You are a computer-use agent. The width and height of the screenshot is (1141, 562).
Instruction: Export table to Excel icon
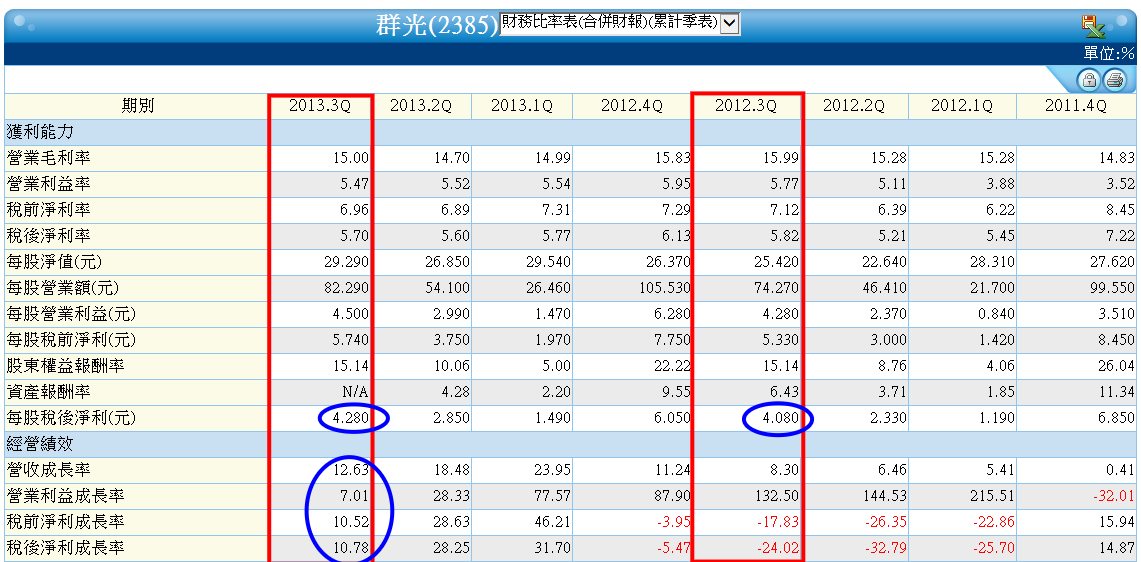click(x=1093, y=25)
